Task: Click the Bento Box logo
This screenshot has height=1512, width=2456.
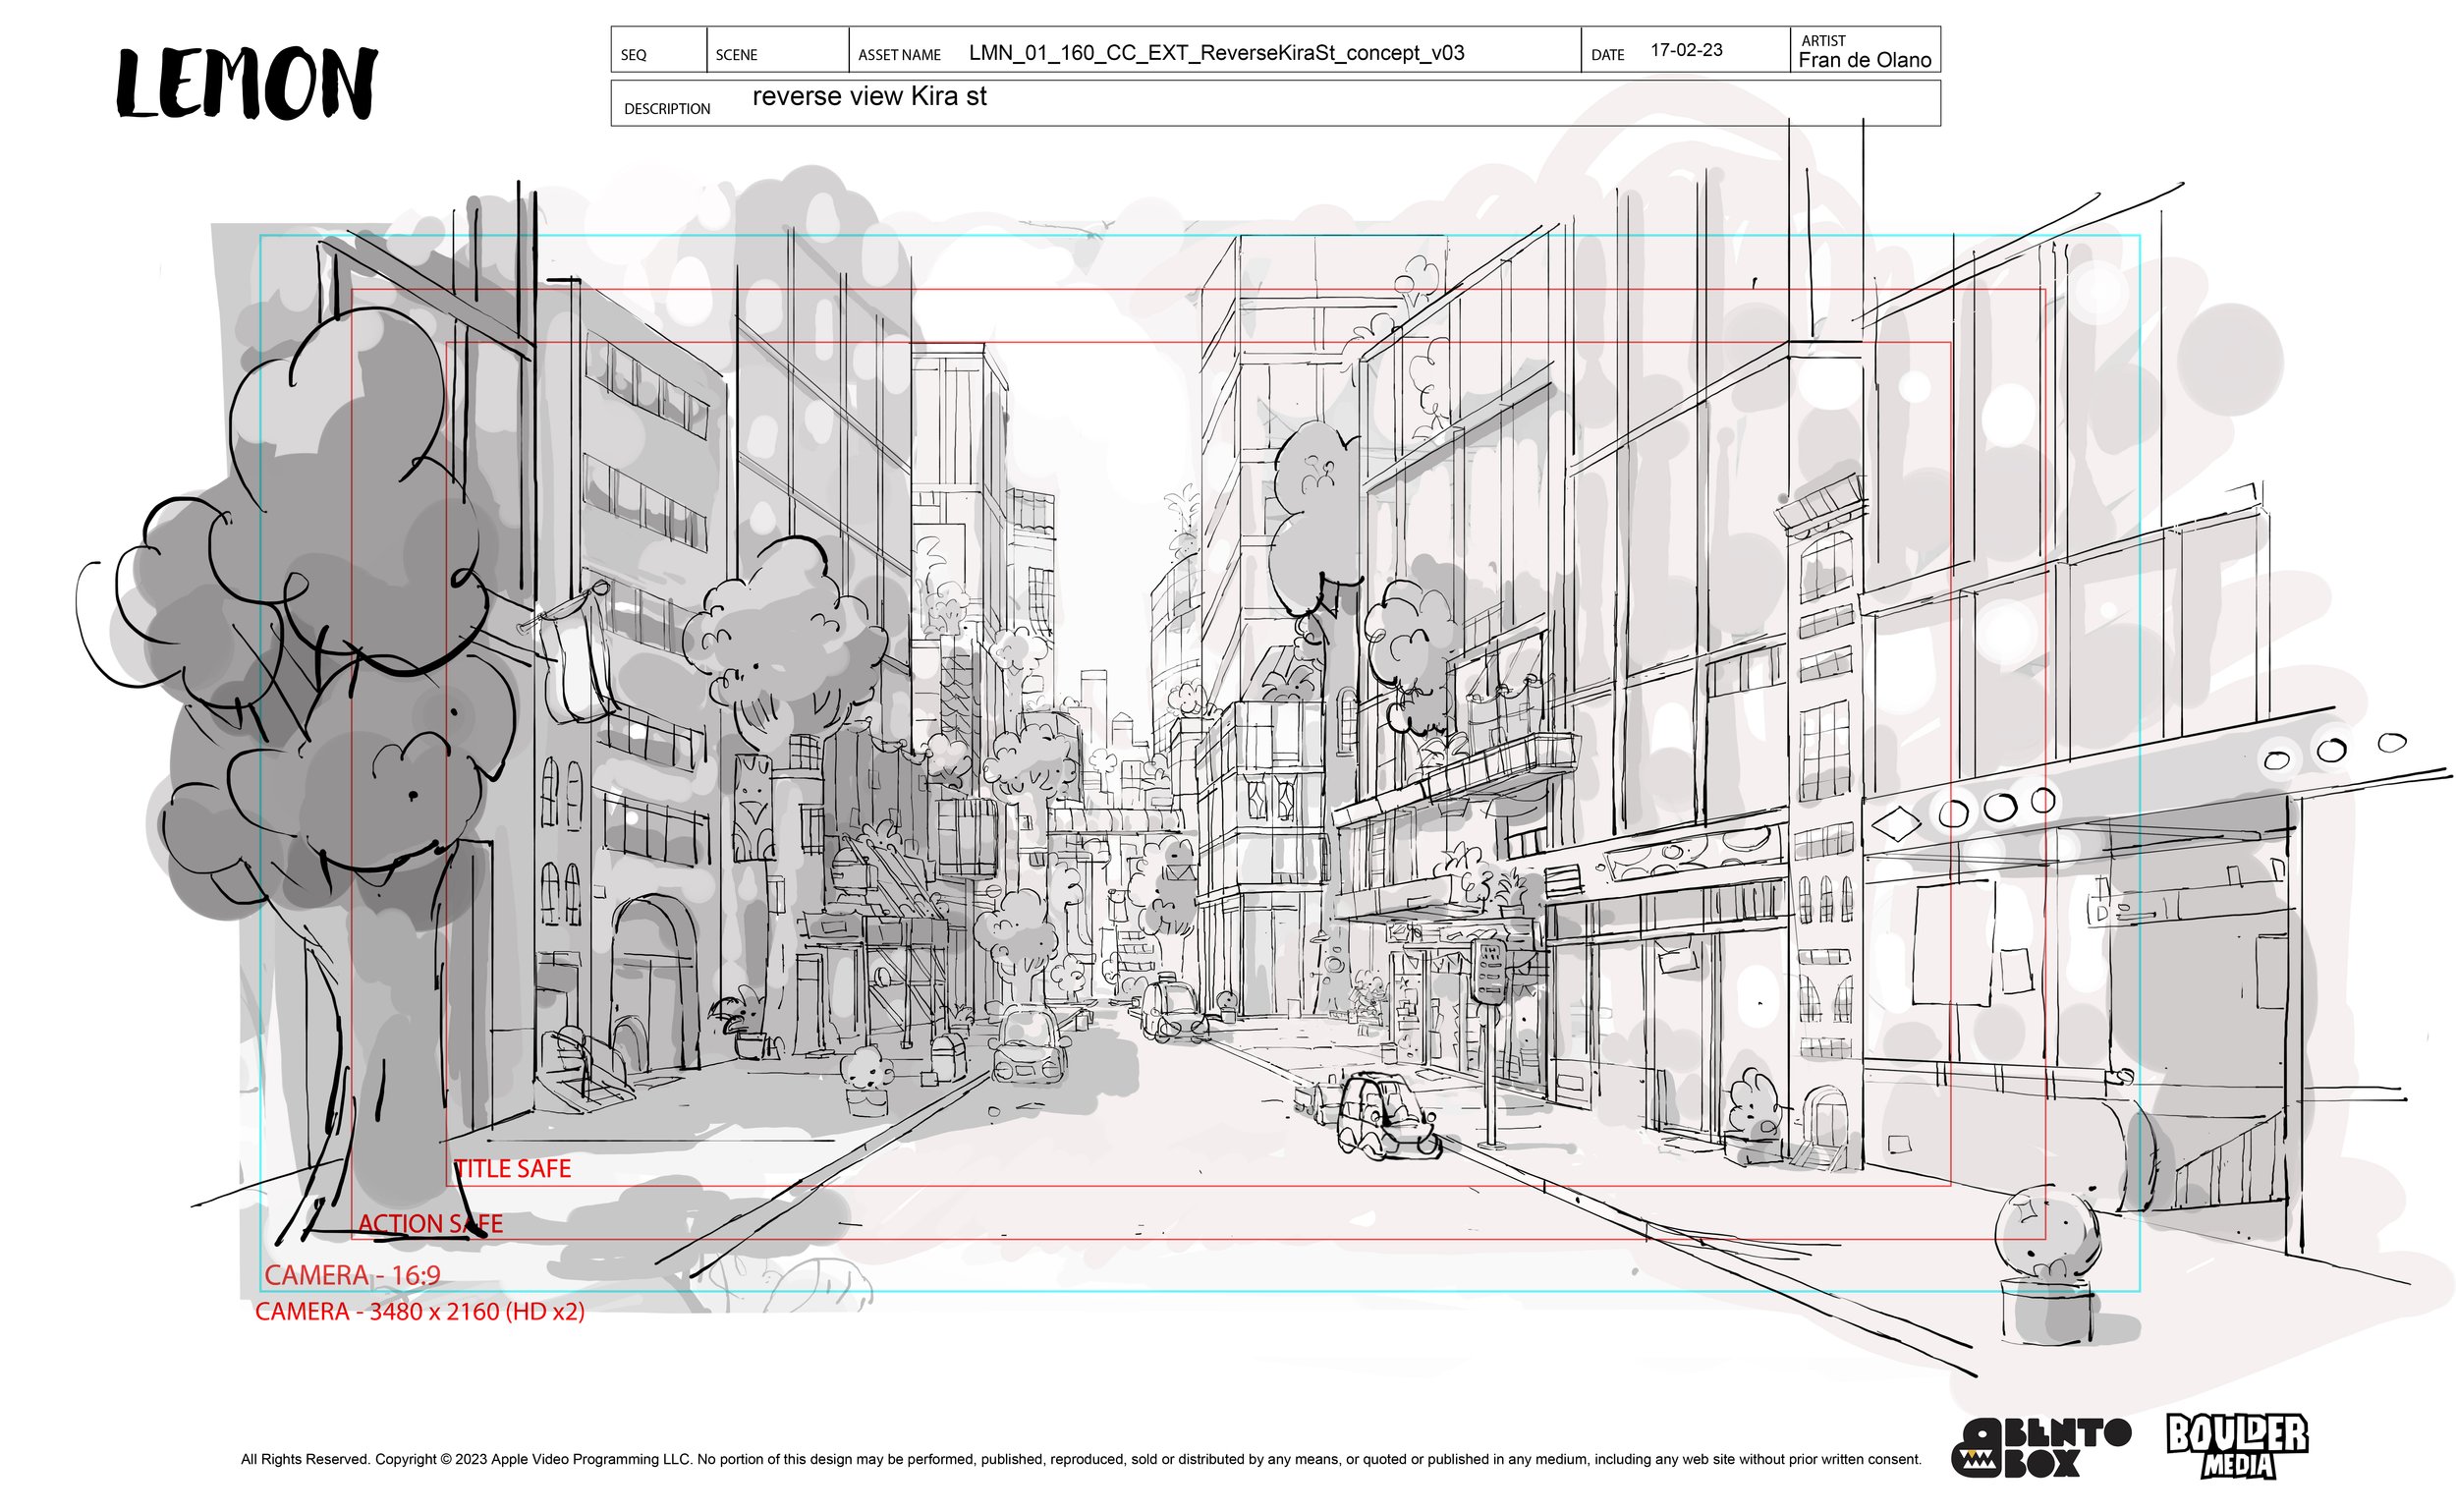Action: click(2041, 1447)
